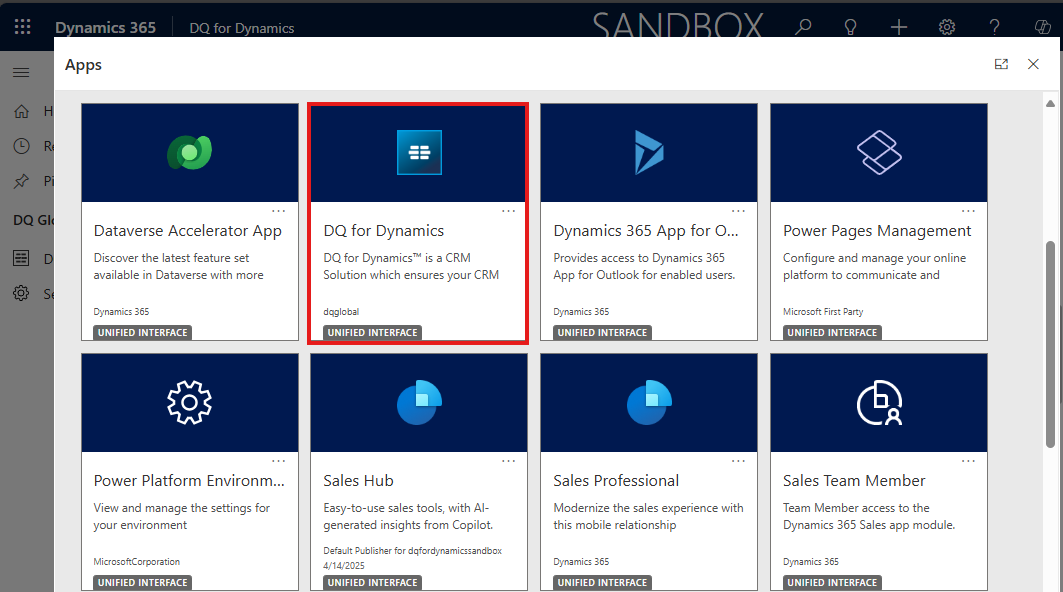Click the Home icon in the sidebar

click(x=22, y=111)
